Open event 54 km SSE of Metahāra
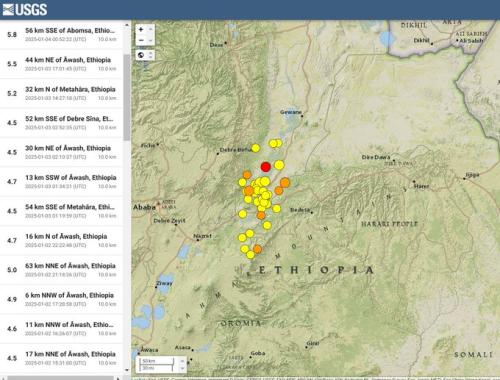Viewport: 500px width, 380px height. [x=62, y=211]
